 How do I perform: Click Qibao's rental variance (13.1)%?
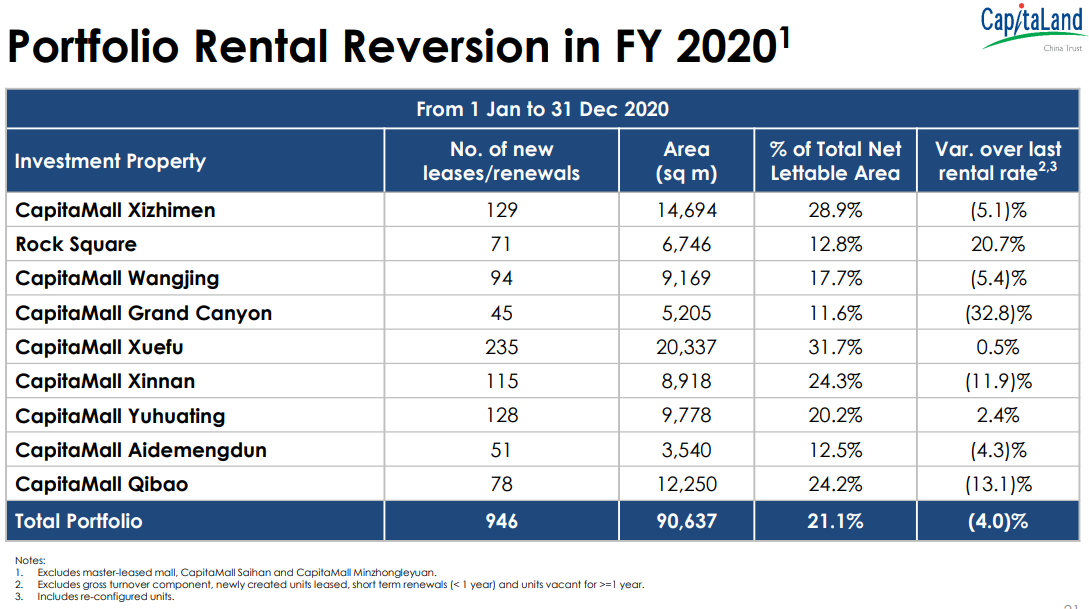(x=998, y=484)
